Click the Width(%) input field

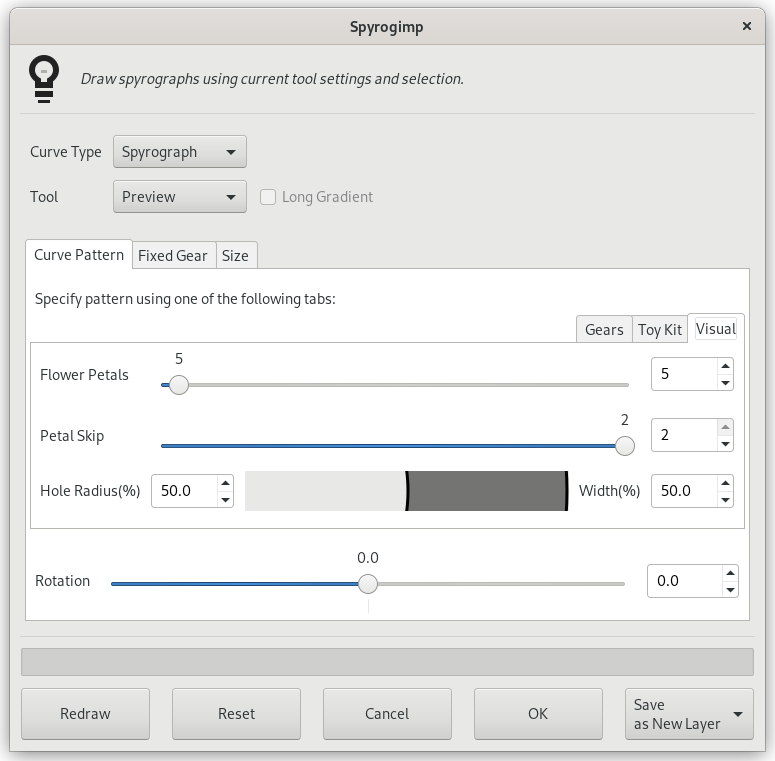coord(684,491)
